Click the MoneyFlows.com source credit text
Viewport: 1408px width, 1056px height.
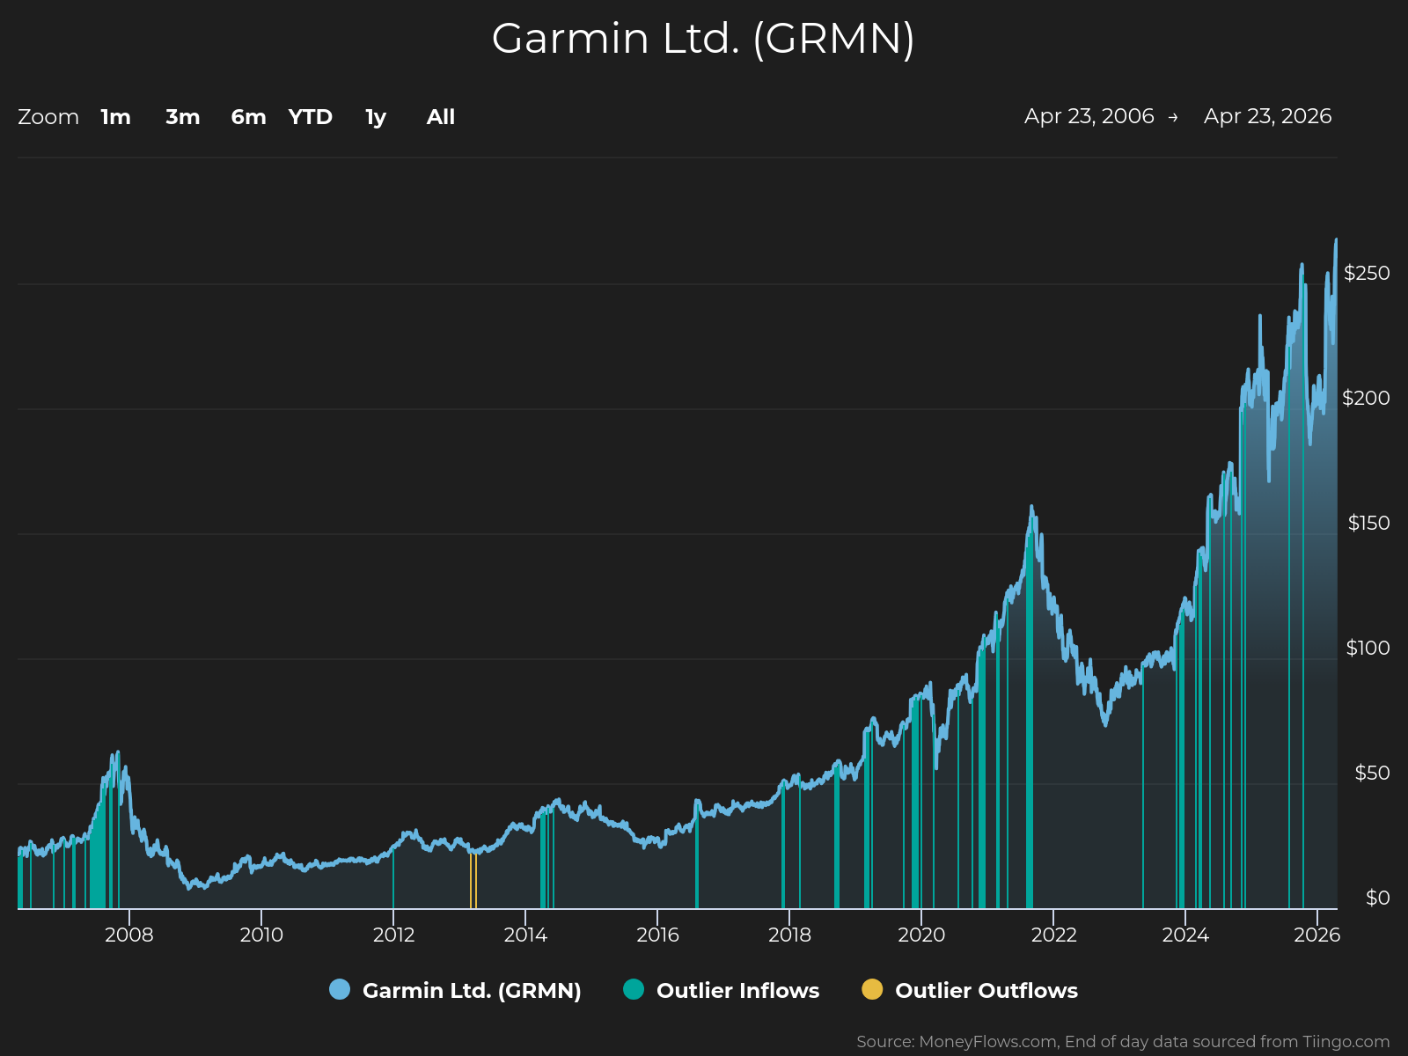pyautogui.click(x=1123, y=1042)
